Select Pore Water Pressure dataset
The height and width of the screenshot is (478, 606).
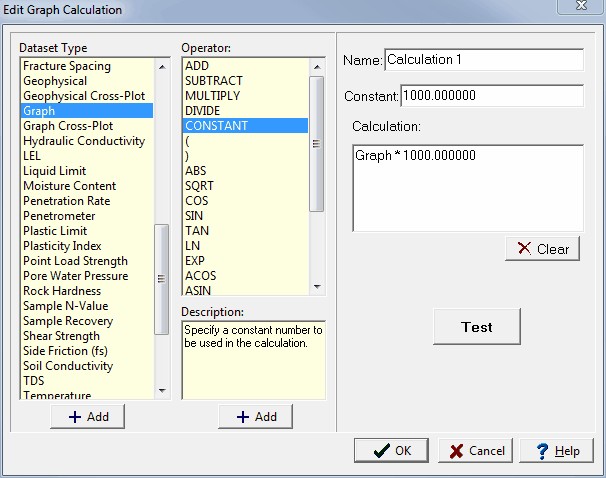click(x=75, y=276)
